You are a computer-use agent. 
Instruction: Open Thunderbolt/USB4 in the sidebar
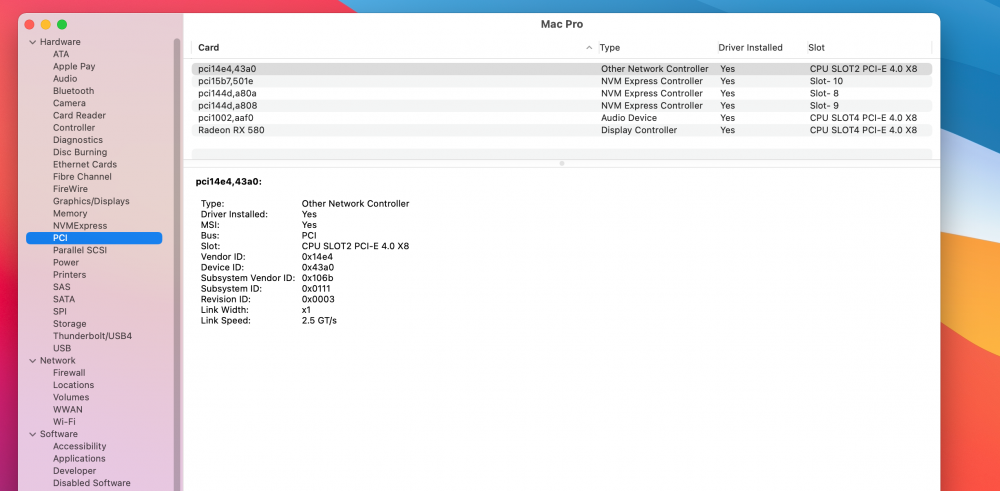tap(92, 336)
